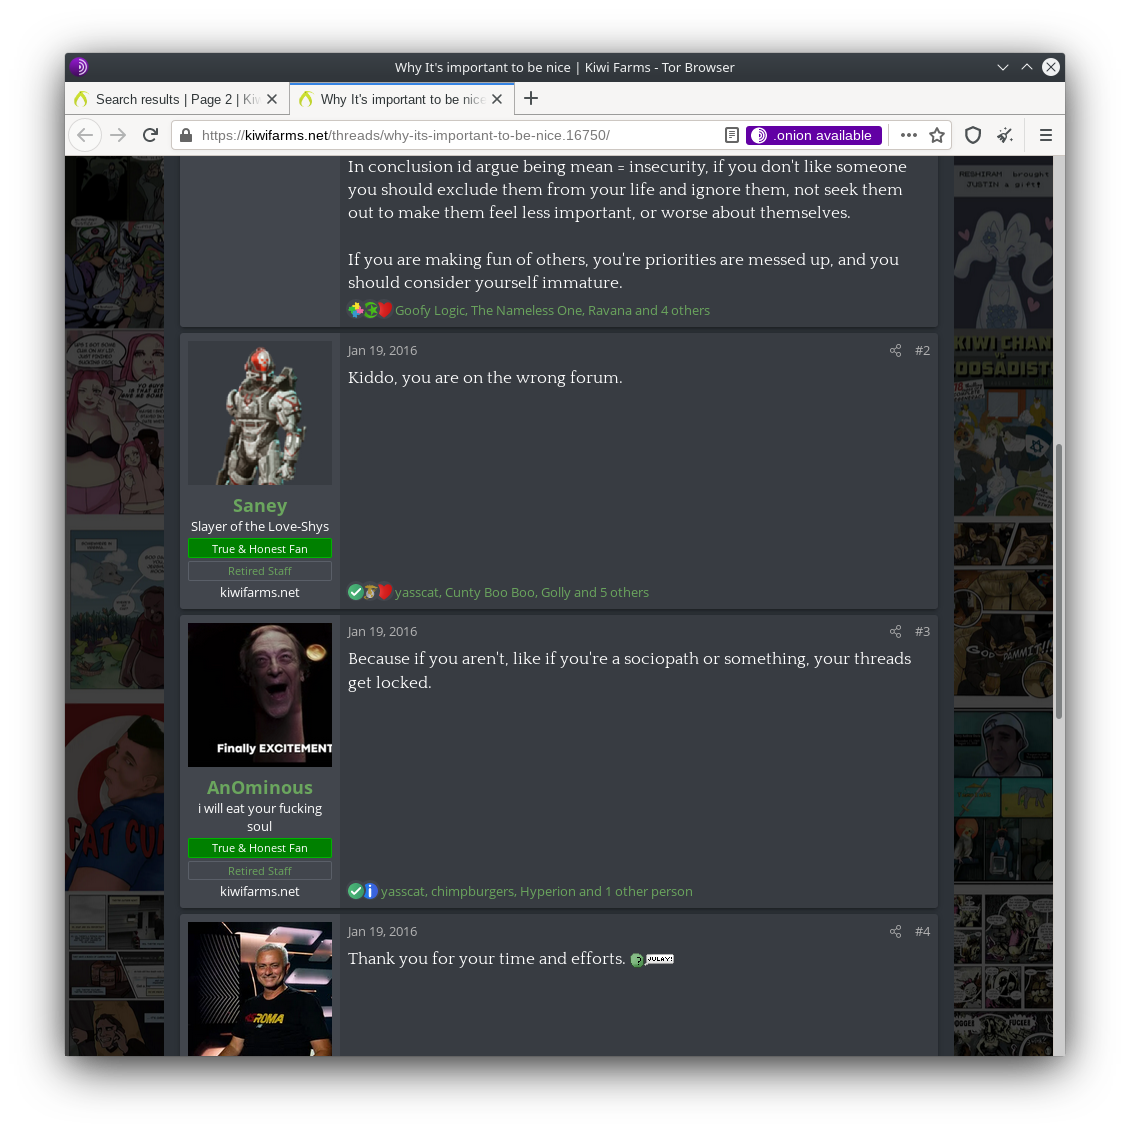Click AnOminous avatar thumbnail
Image resolution: width=1130 pixels, height=1133 pixels.
pos(260,695)
